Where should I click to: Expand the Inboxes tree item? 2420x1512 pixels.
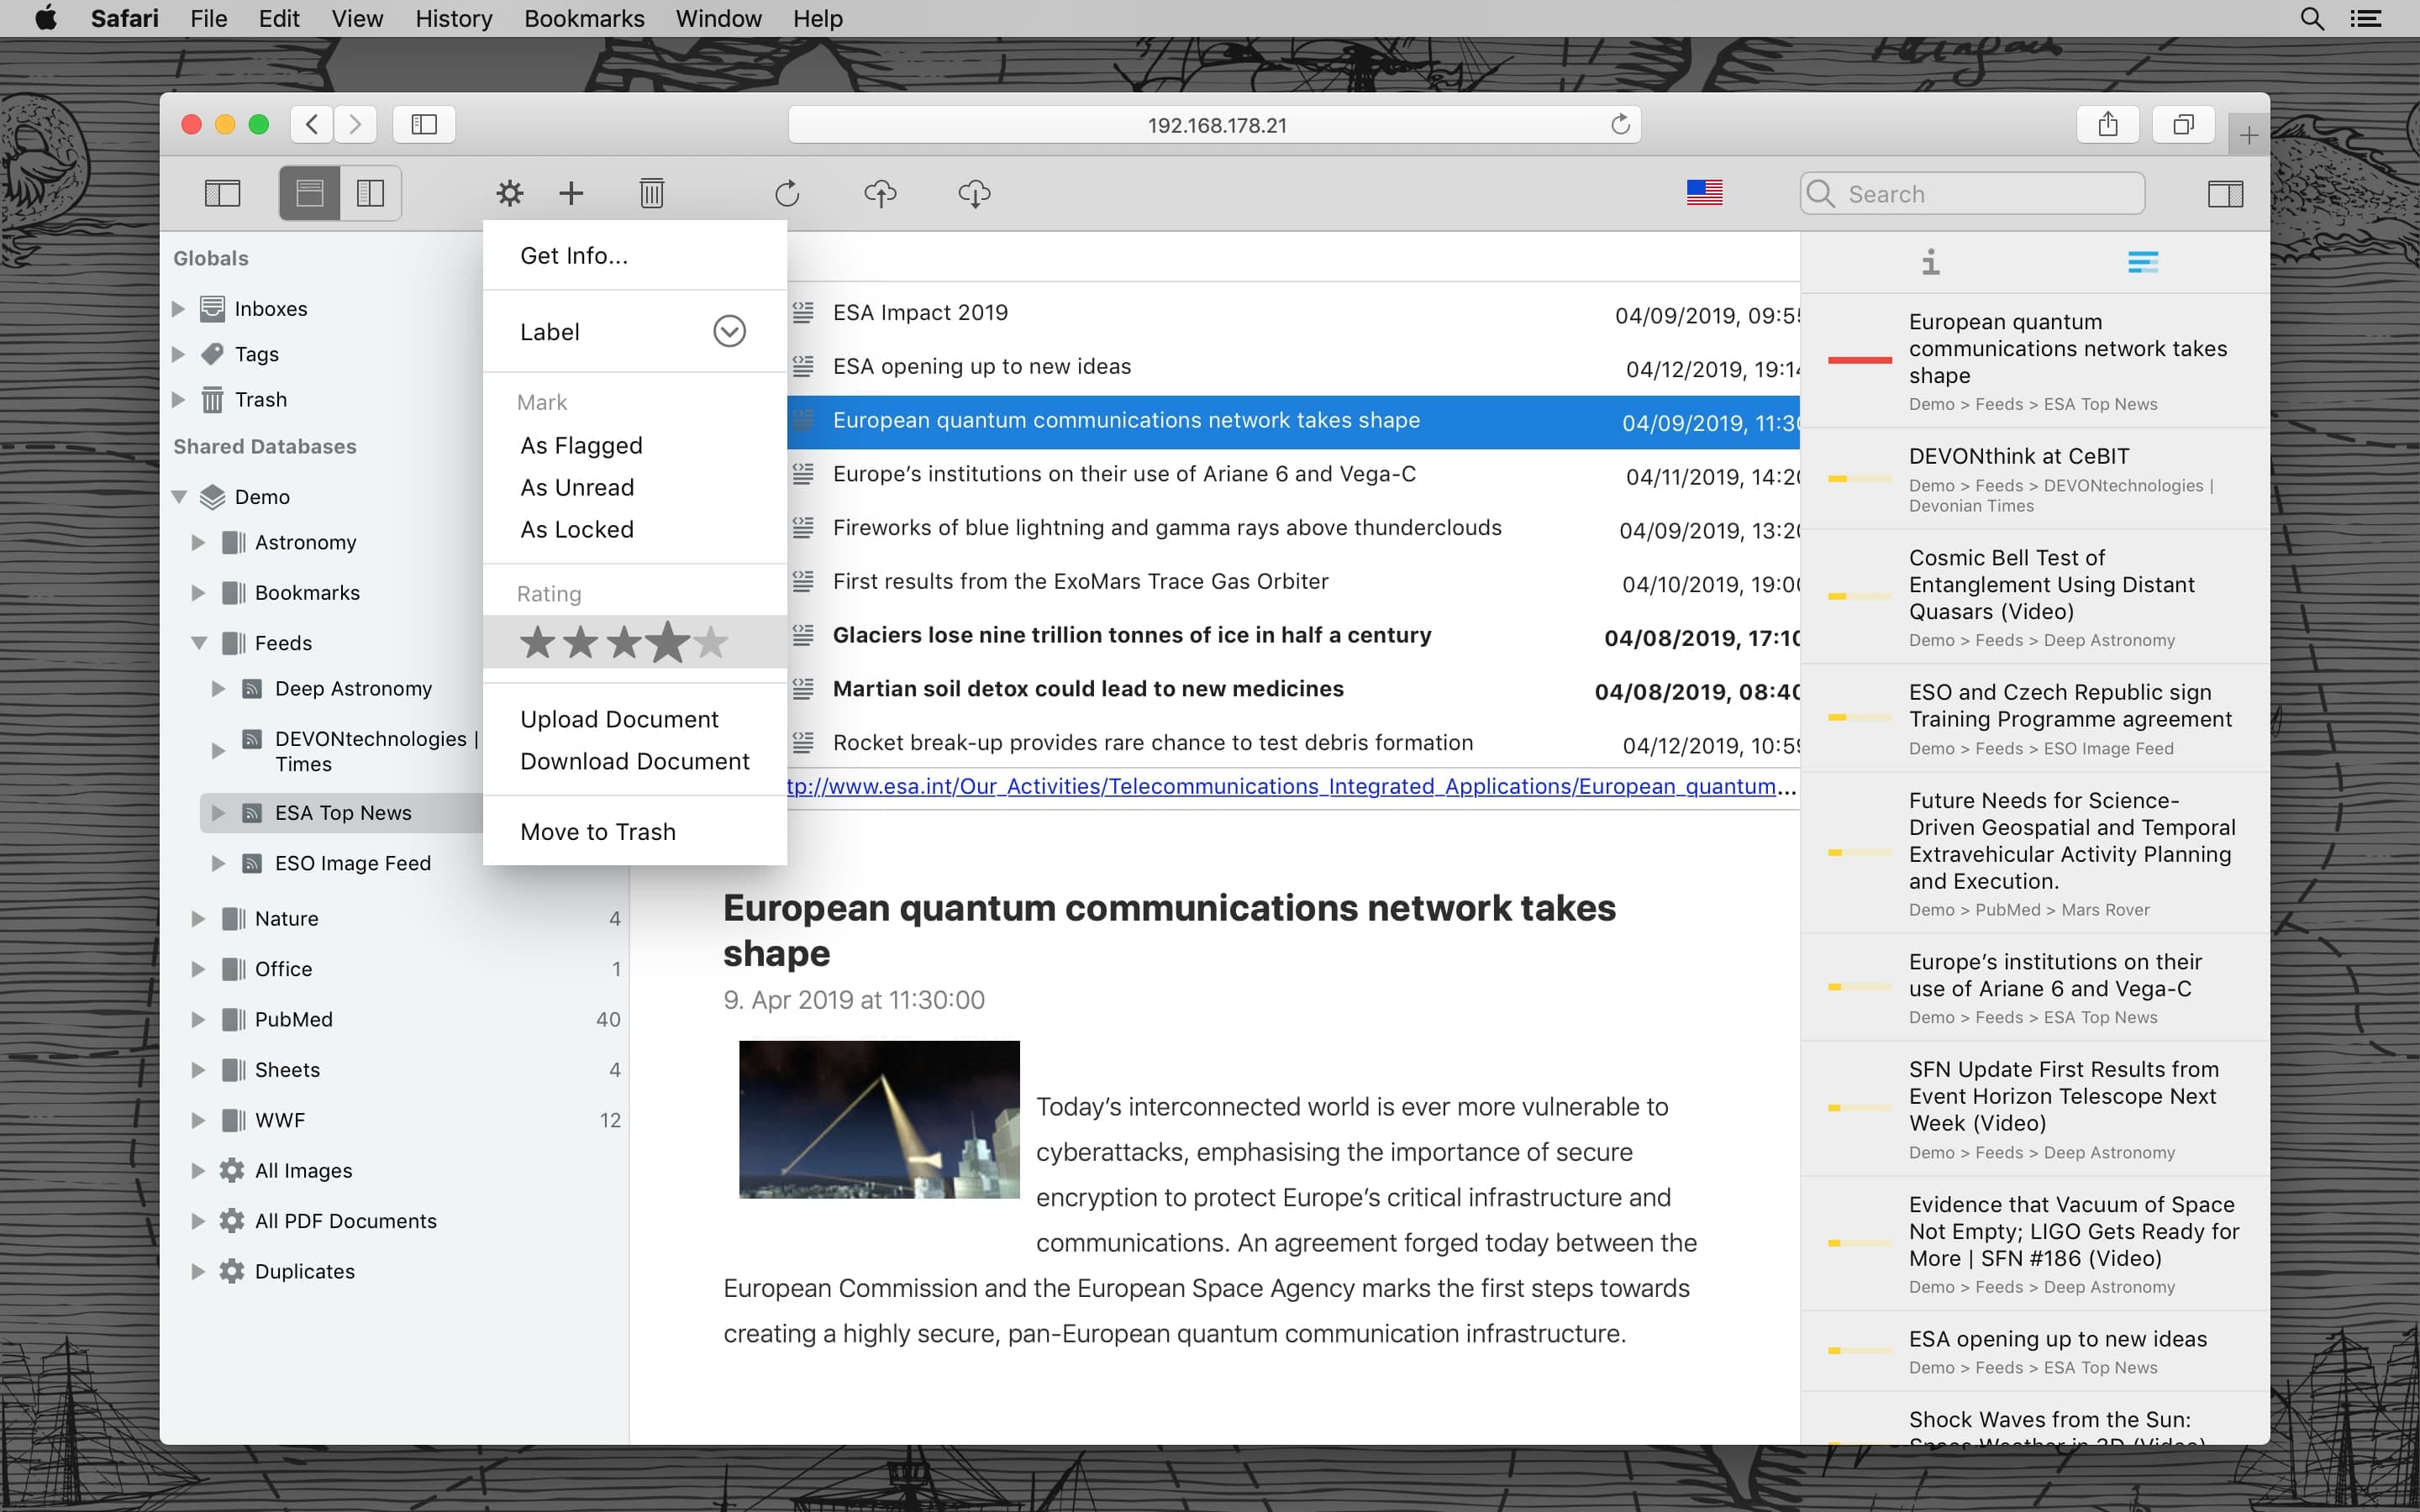click(179, 308)
